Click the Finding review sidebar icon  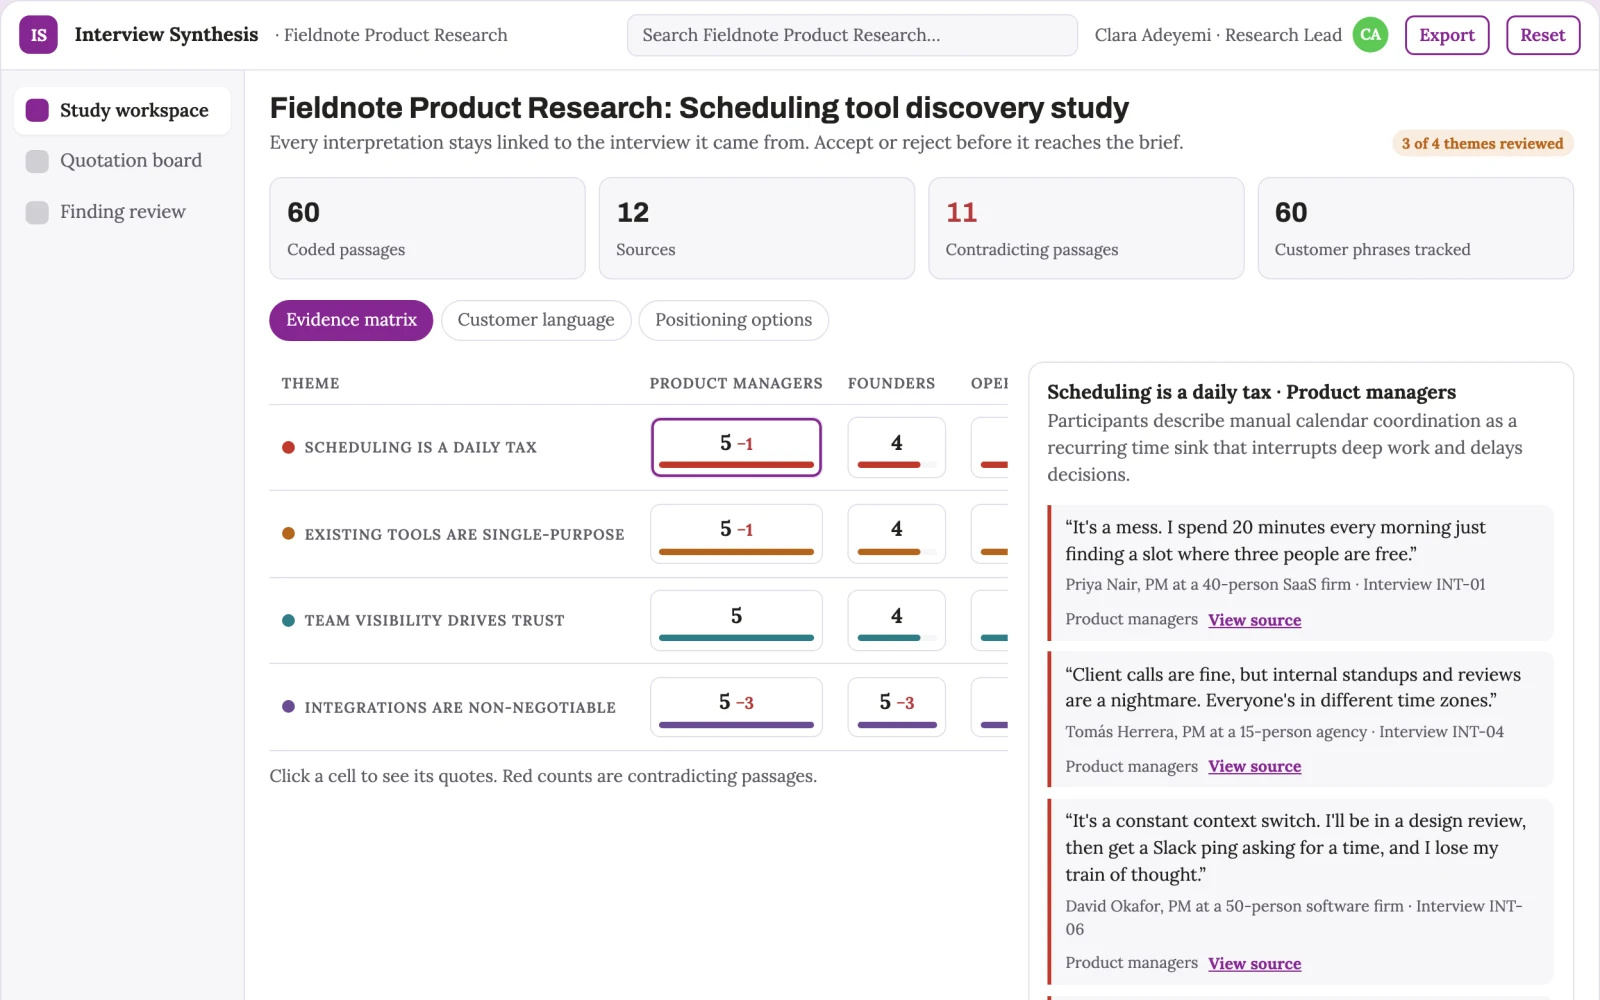37,212
